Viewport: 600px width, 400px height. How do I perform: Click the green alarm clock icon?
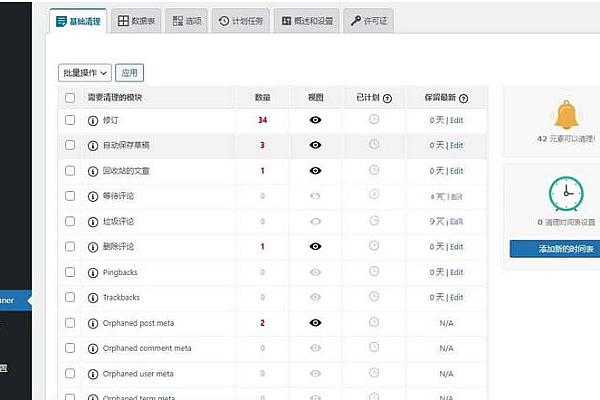(566, 194)
